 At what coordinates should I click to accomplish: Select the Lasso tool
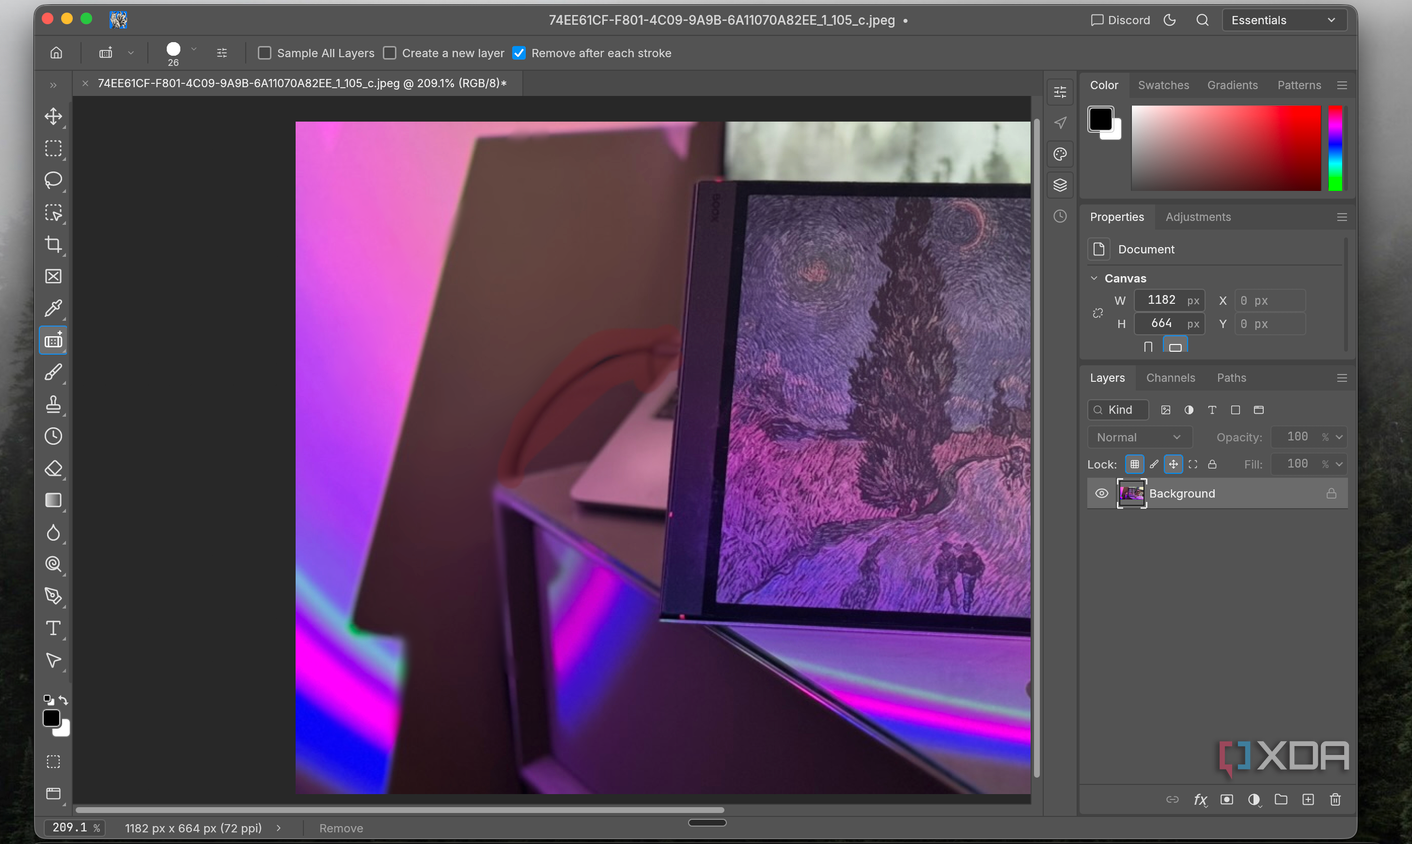tap(53, 180)
